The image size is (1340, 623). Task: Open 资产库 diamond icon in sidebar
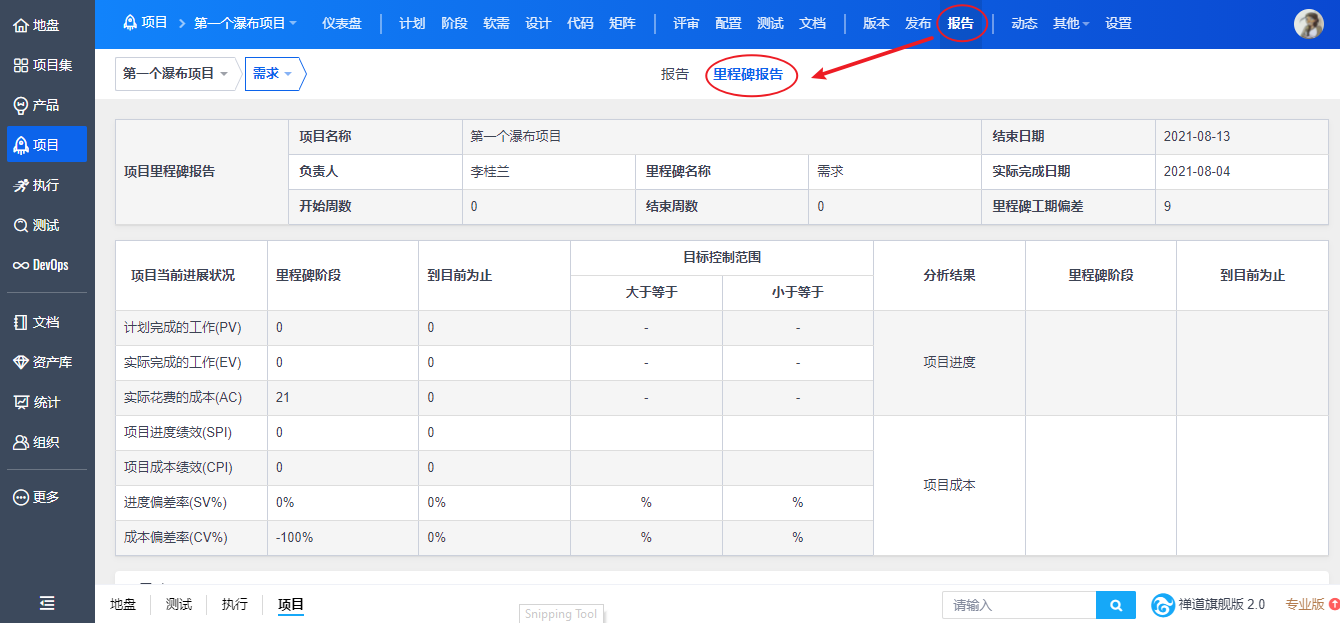point(20,362)
